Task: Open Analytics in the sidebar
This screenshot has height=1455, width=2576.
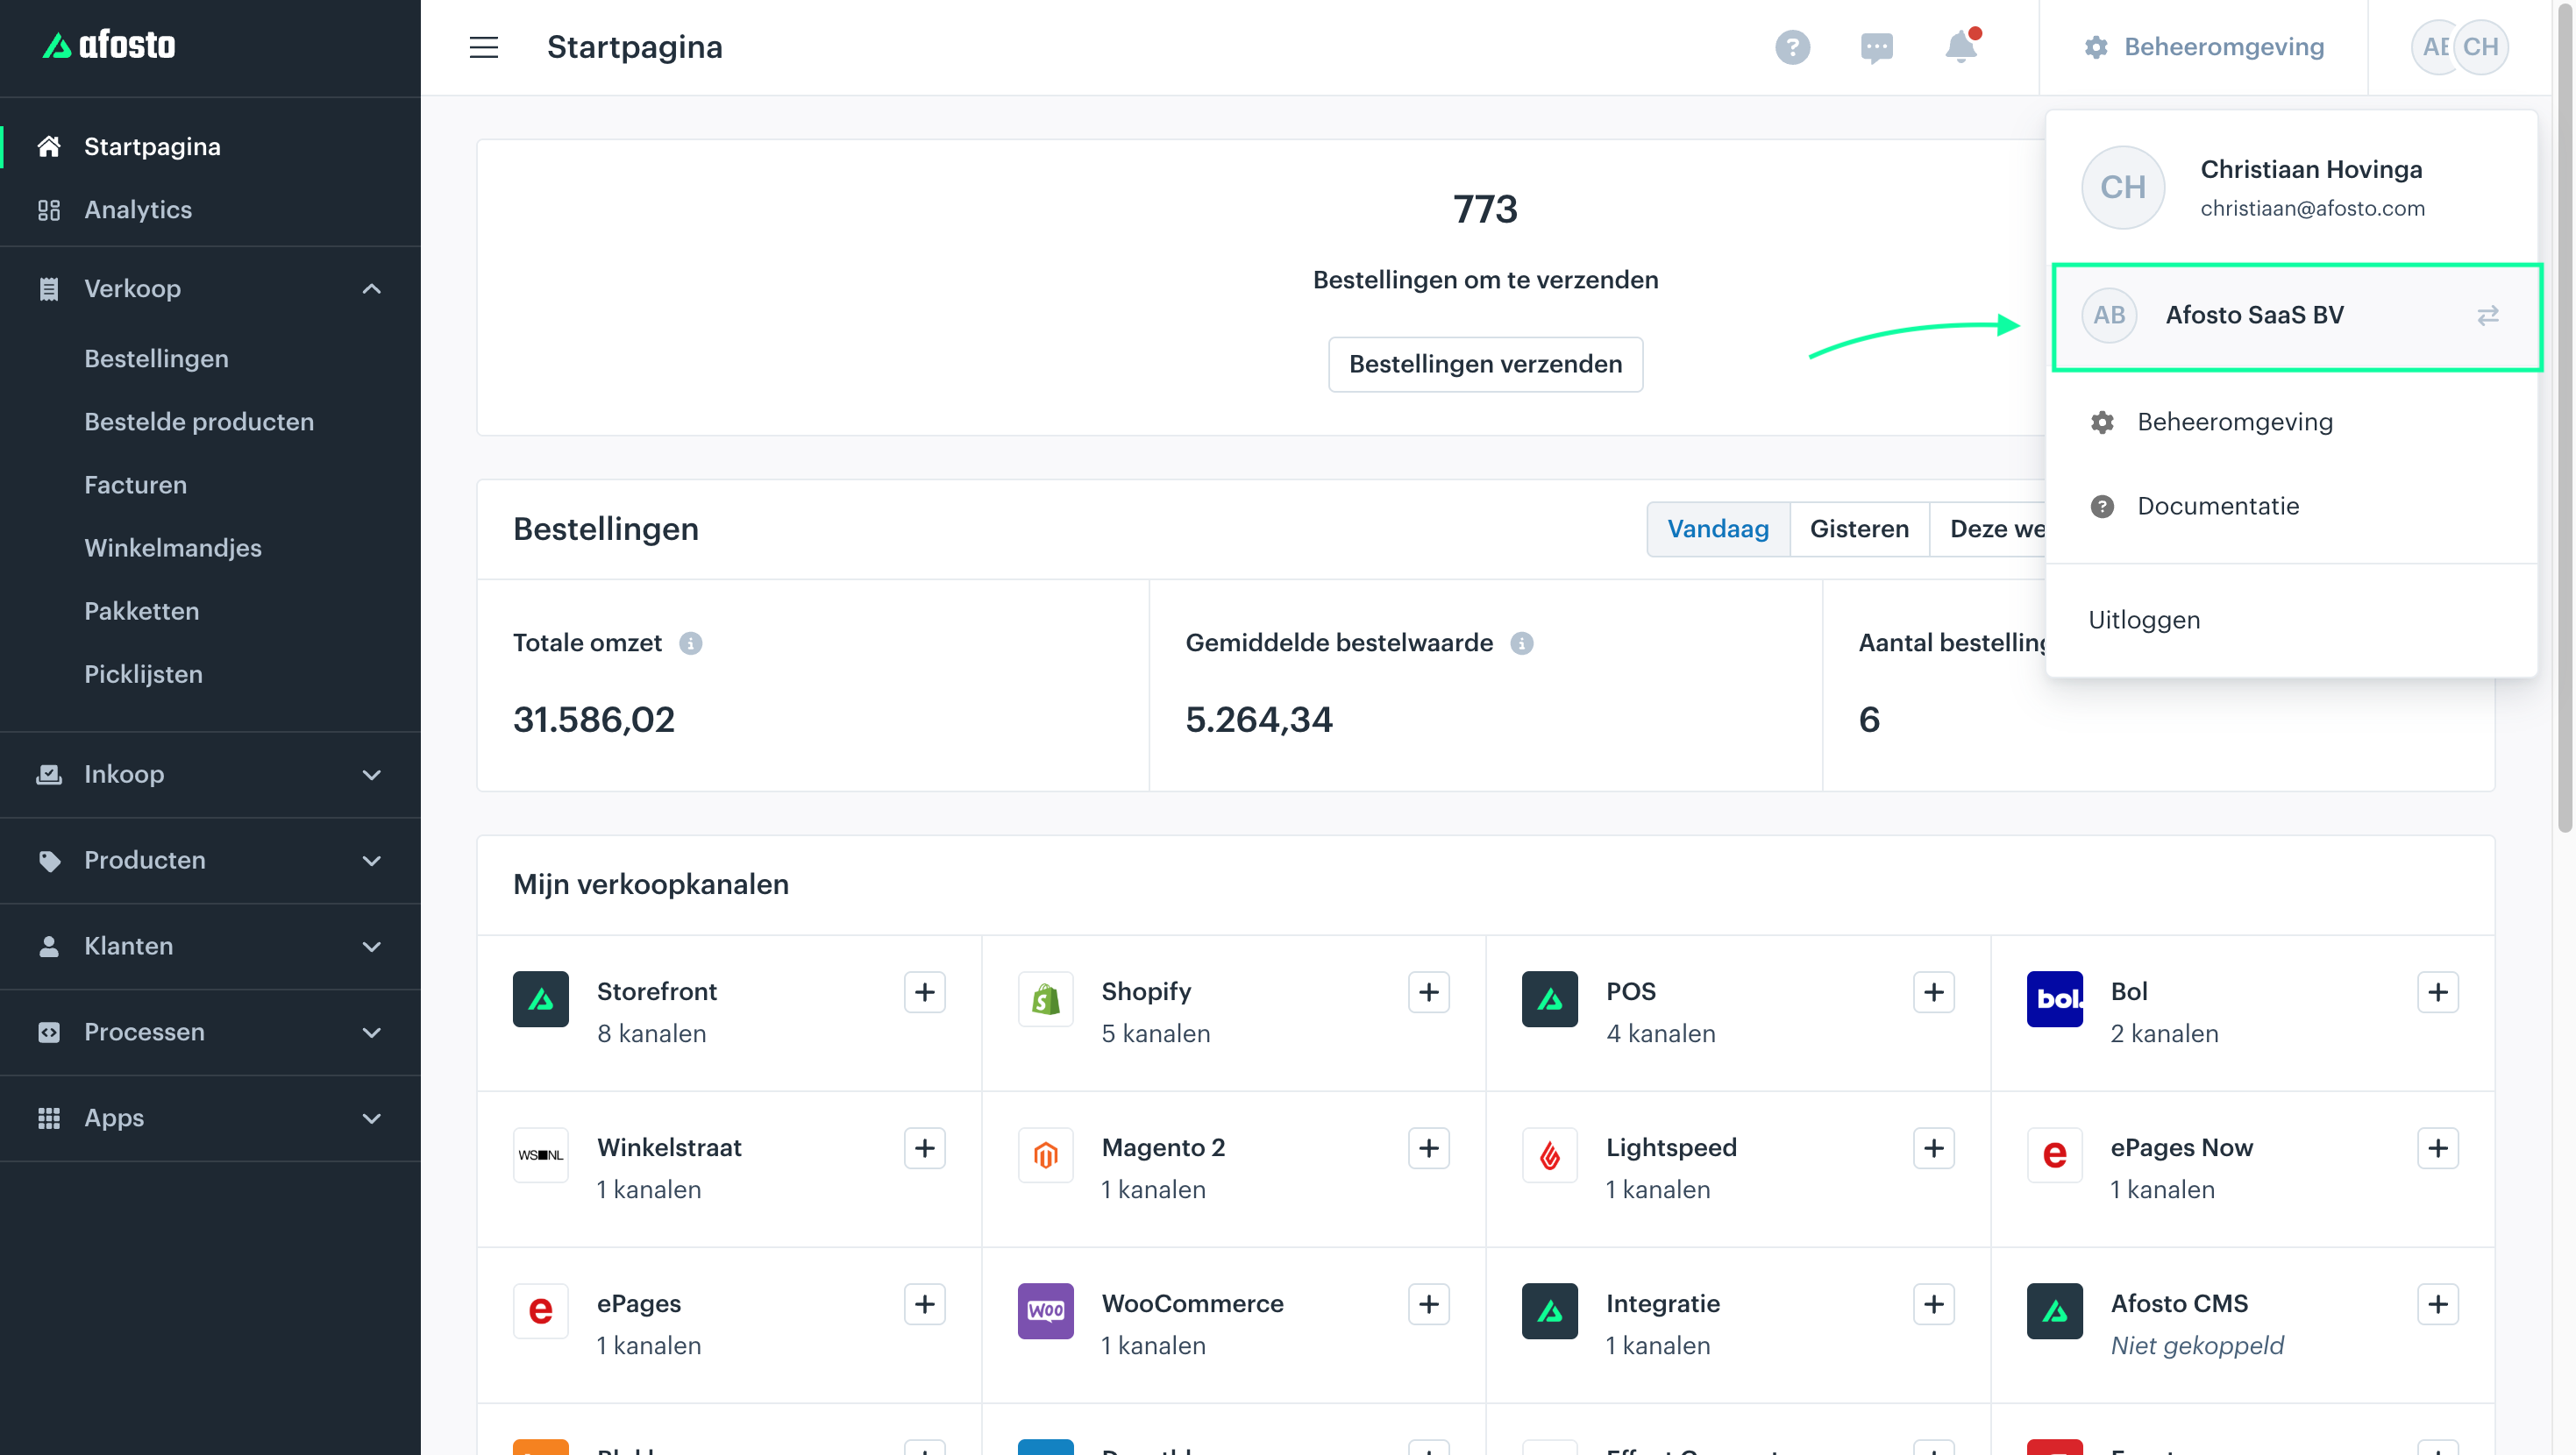Action: [x=210, y=210]
